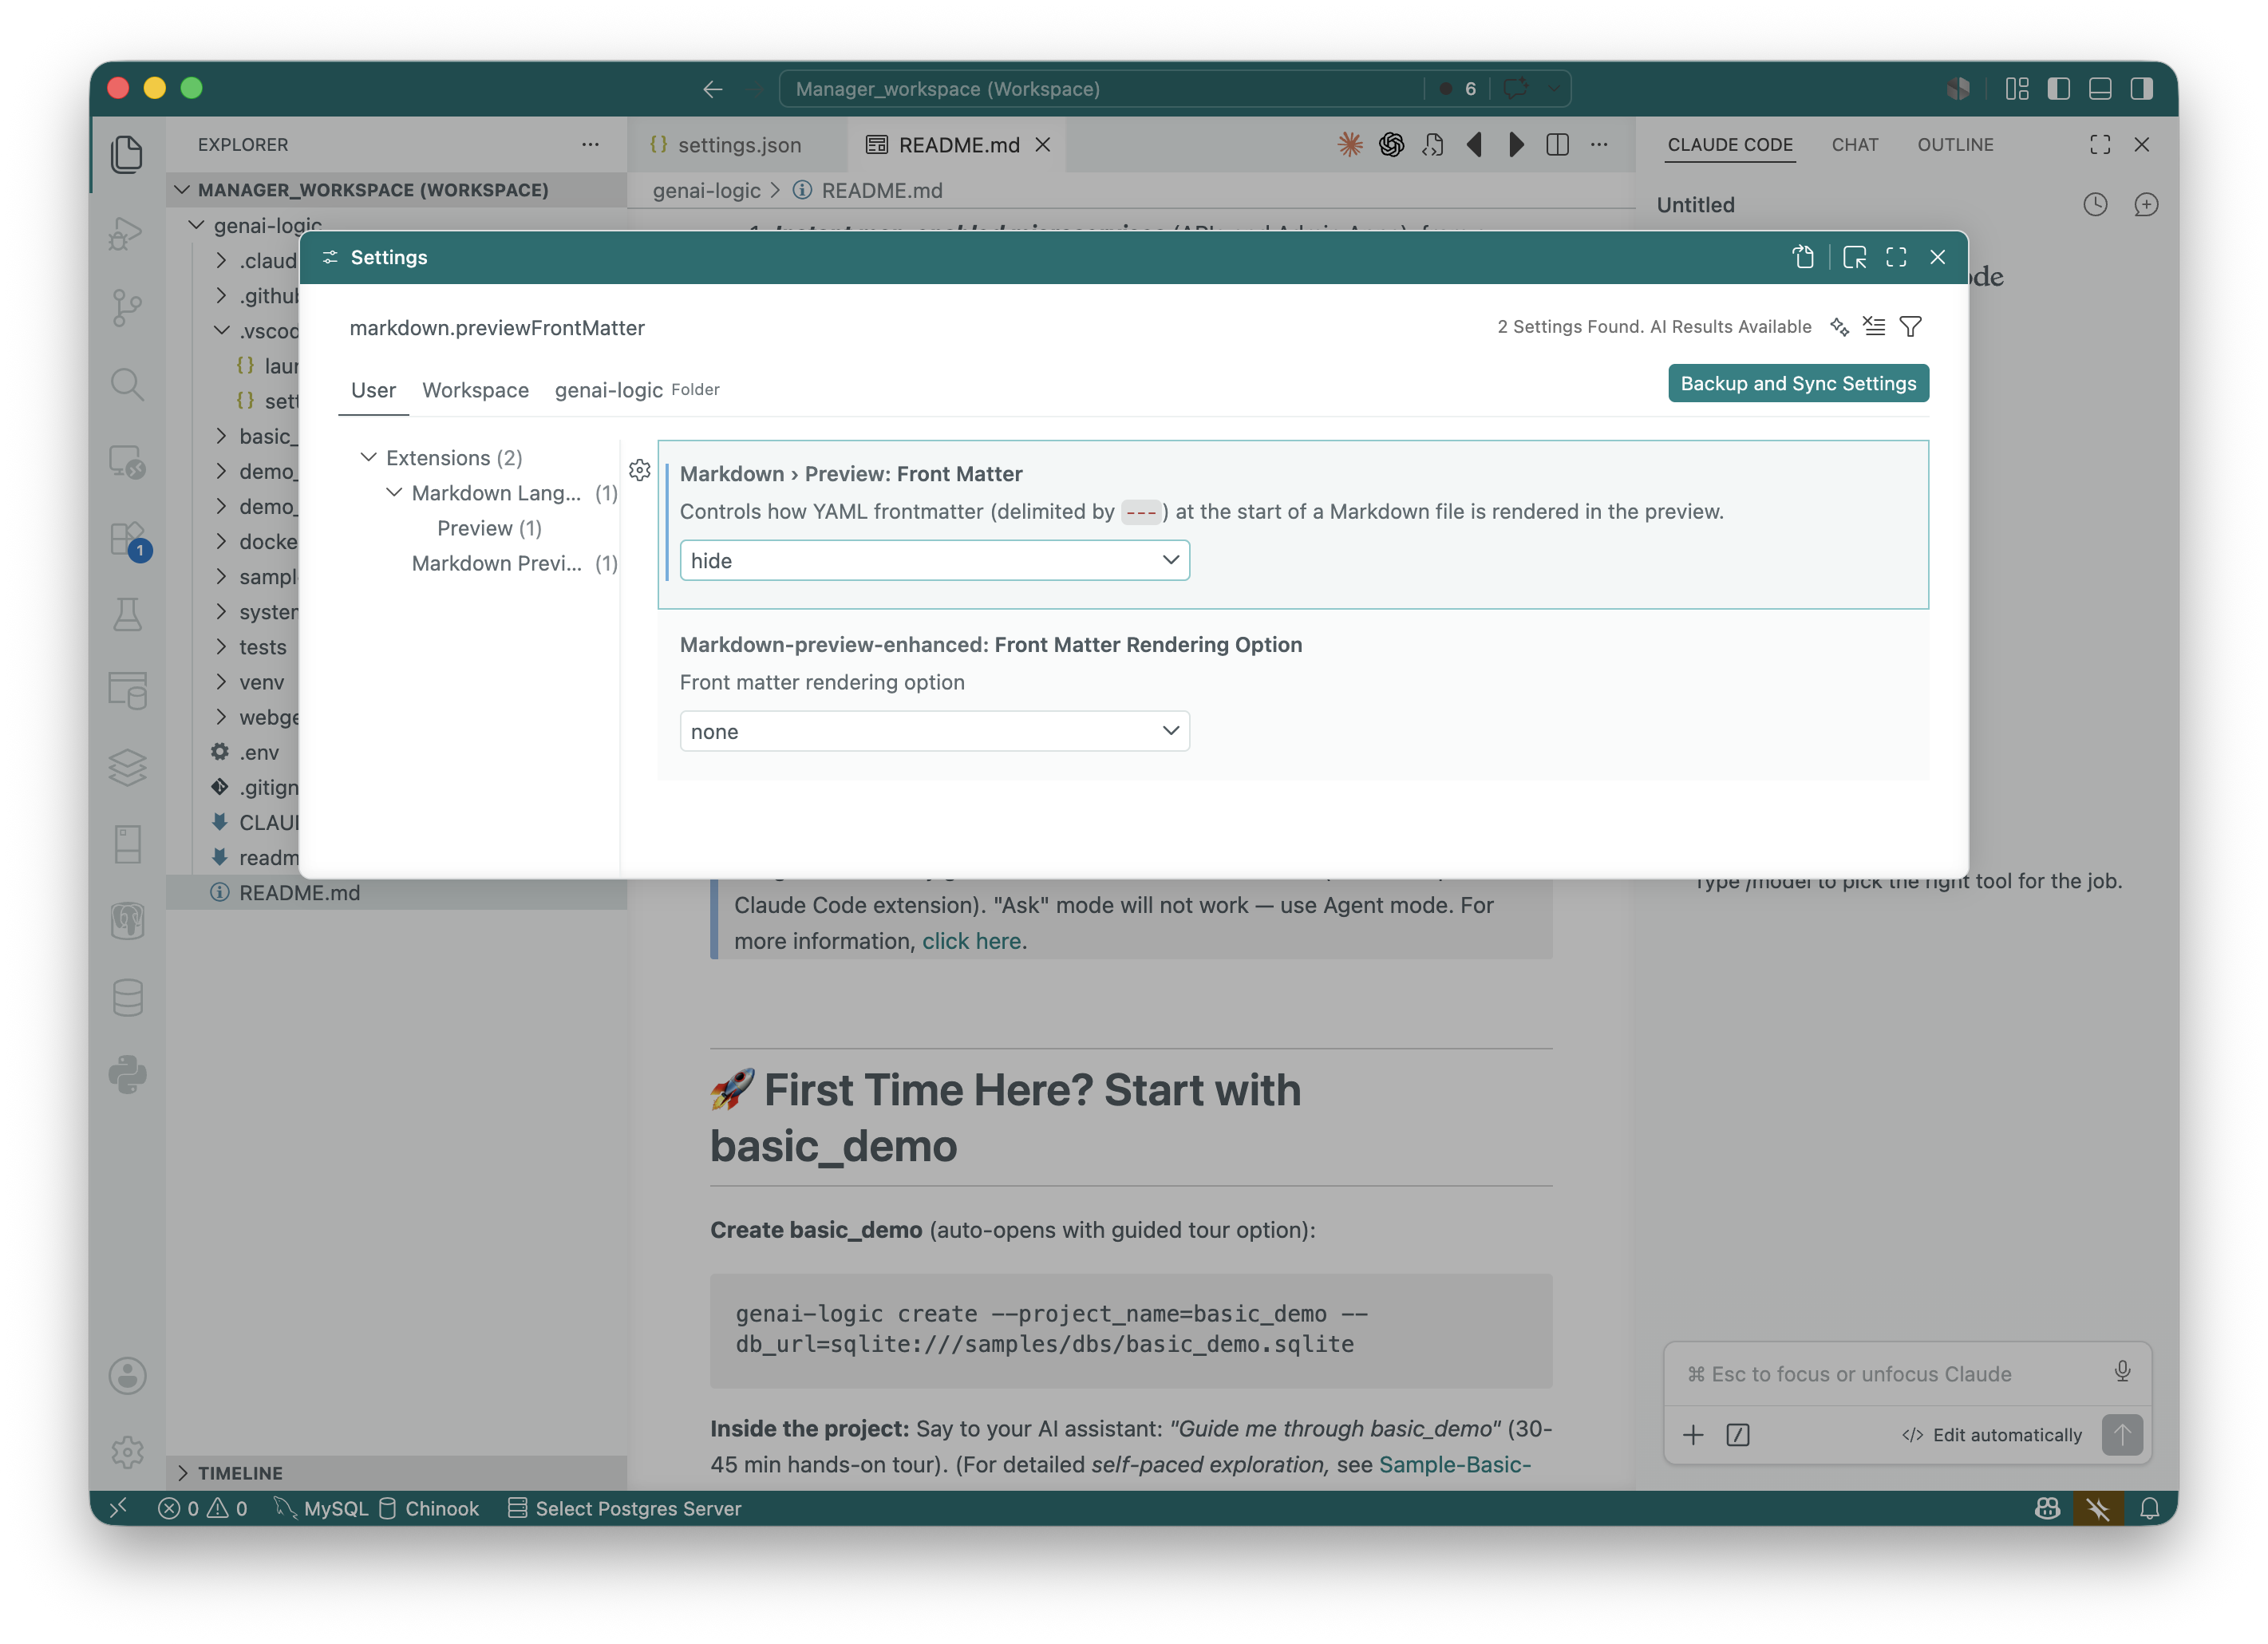This screenshot has height=1644, width=2268.
Task: Open Copilot status icon in status bar
Action: [x=2047, y=1508]
